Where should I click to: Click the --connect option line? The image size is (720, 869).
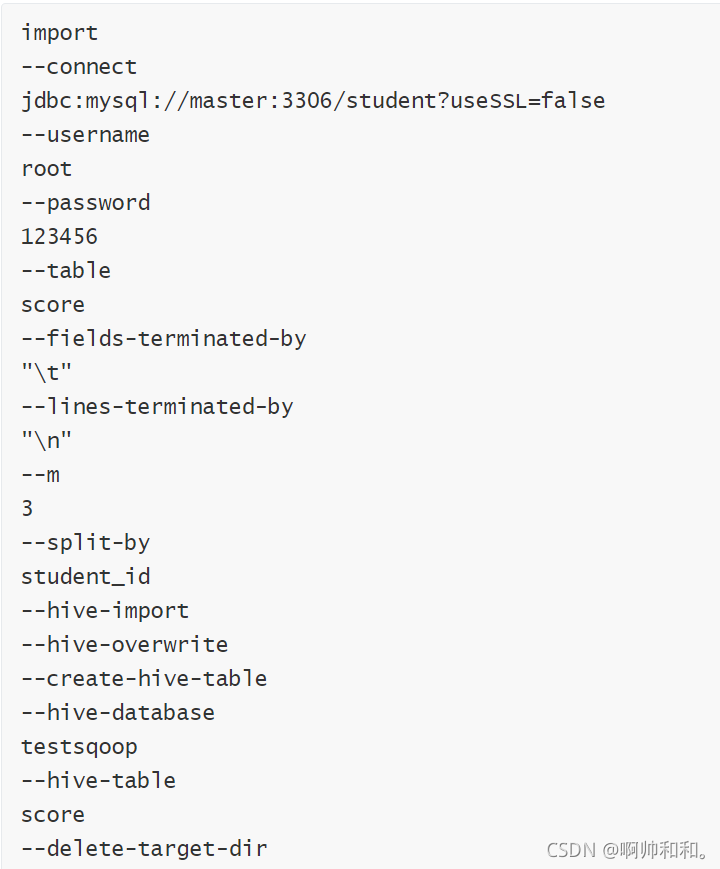pyautogui.click(x=79, y=67)
